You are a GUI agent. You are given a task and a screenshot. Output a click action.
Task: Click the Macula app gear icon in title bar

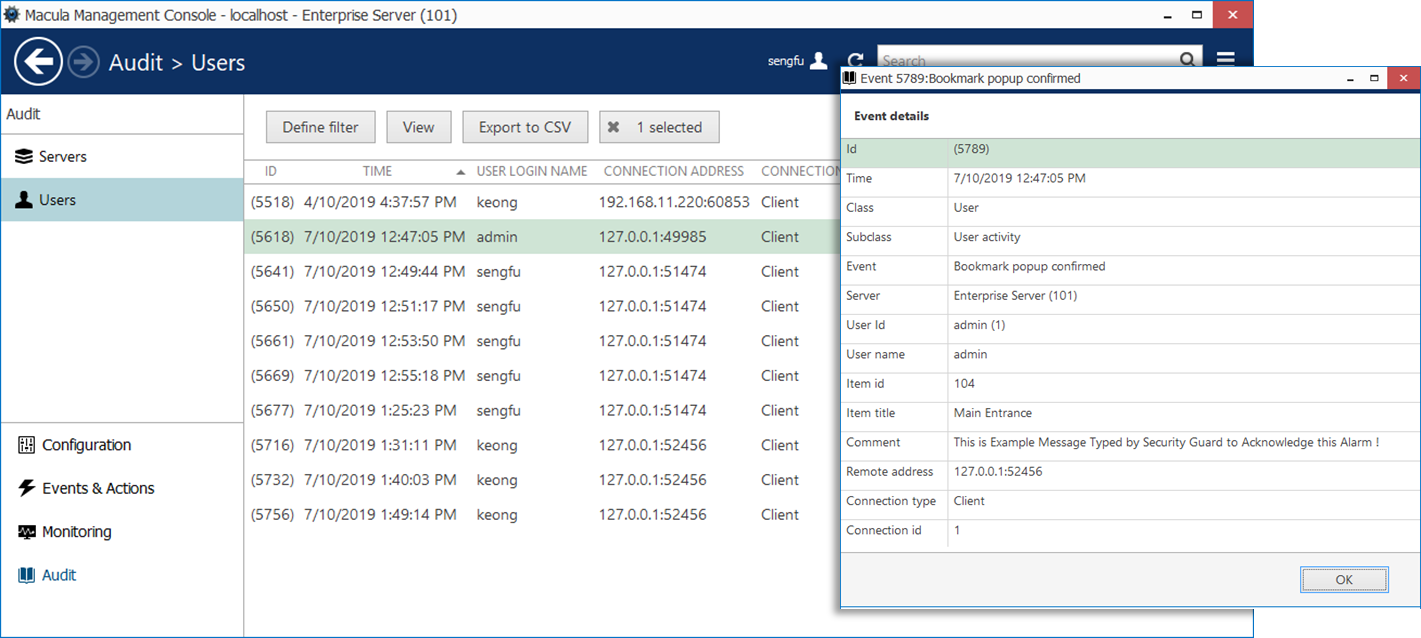click(11, 14)
